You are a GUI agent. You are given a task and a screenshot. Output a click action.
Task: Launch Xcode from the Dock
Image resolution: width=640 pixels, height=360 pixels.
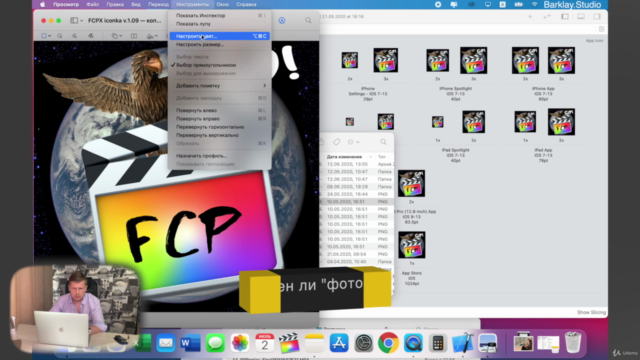click(x=462, y=343)
